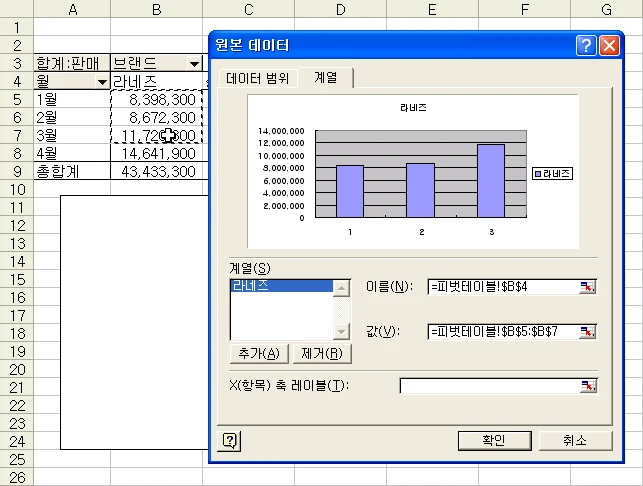
Task: Click the chart preview title 라네즈
Action: click(413, 108)
